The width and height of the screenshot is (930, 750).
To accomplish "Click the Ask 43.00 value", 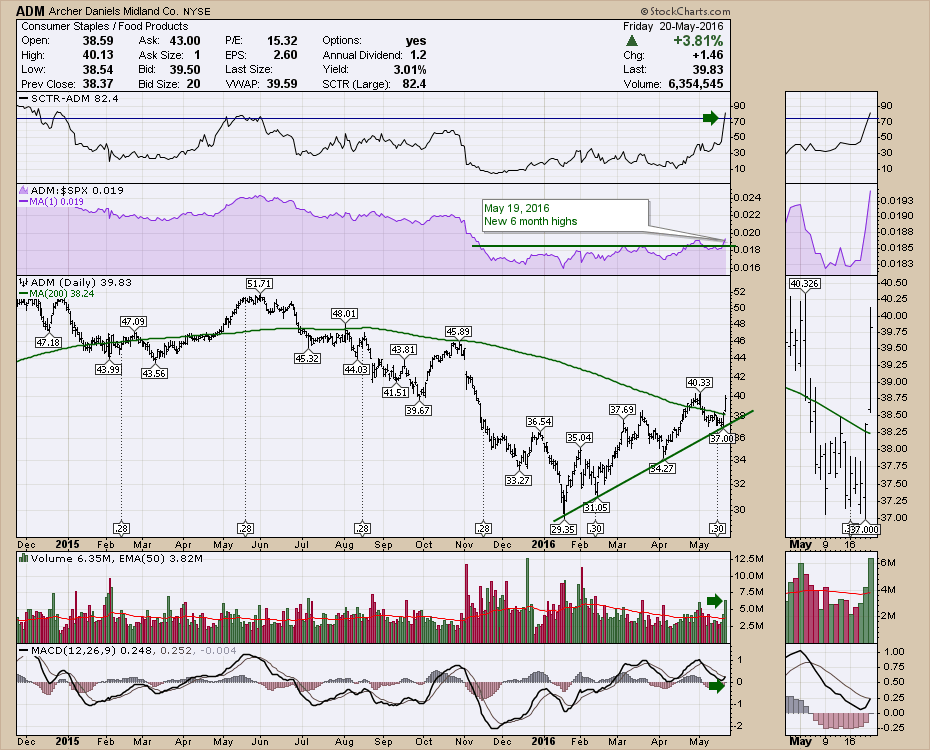I will click(185, 41).
